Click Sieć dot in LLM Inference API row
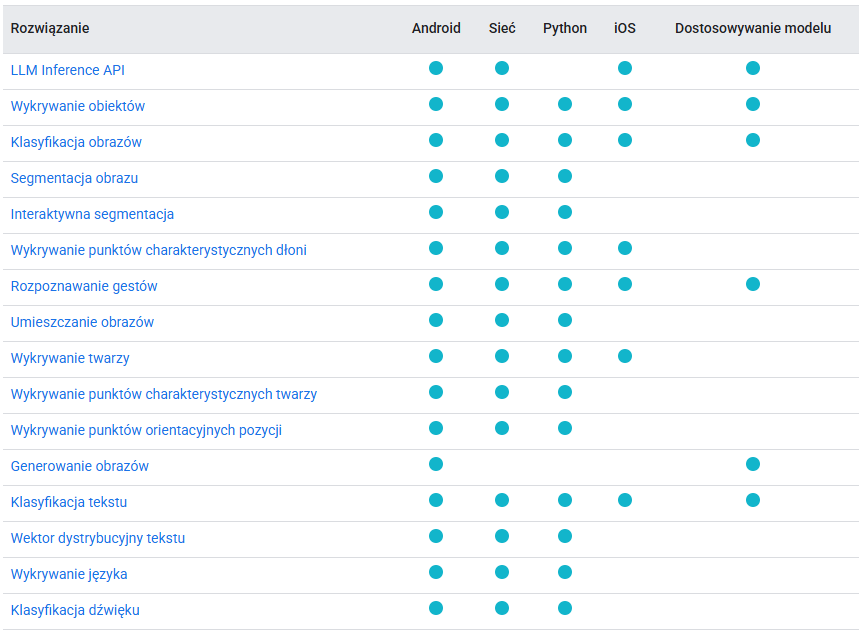The width and height of the screenshot is (862, 634). pyautogui.click(x=502, y=68)
